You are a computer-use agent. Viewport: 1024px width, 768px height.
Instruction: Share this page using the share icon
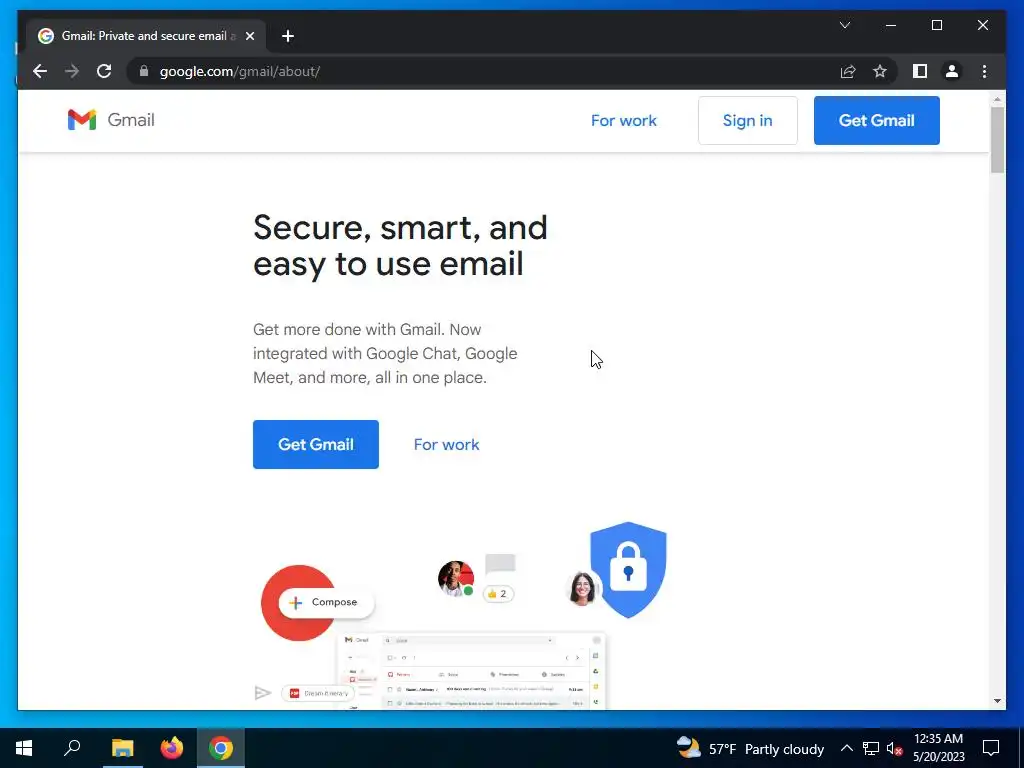tap(848, 71)
